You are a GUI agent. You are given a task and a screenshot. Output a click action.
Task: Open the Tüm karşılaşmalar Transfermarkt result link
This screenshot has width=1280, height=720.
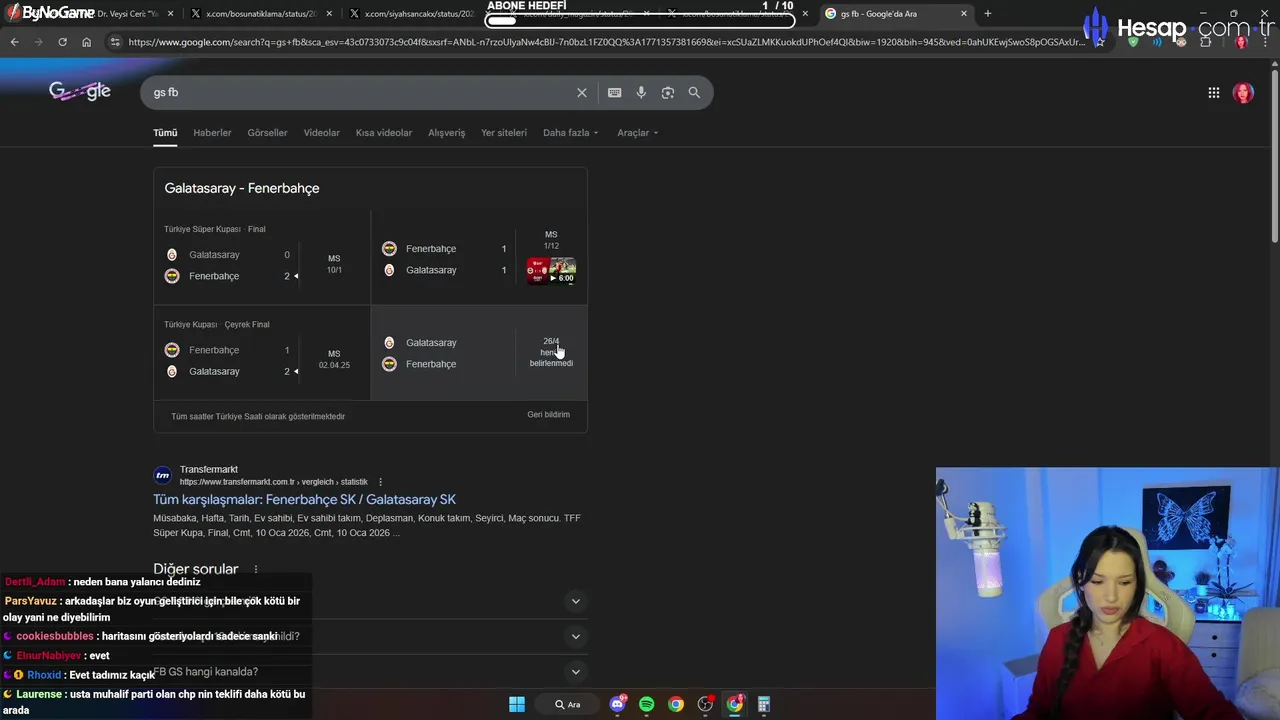click(304, 499)
